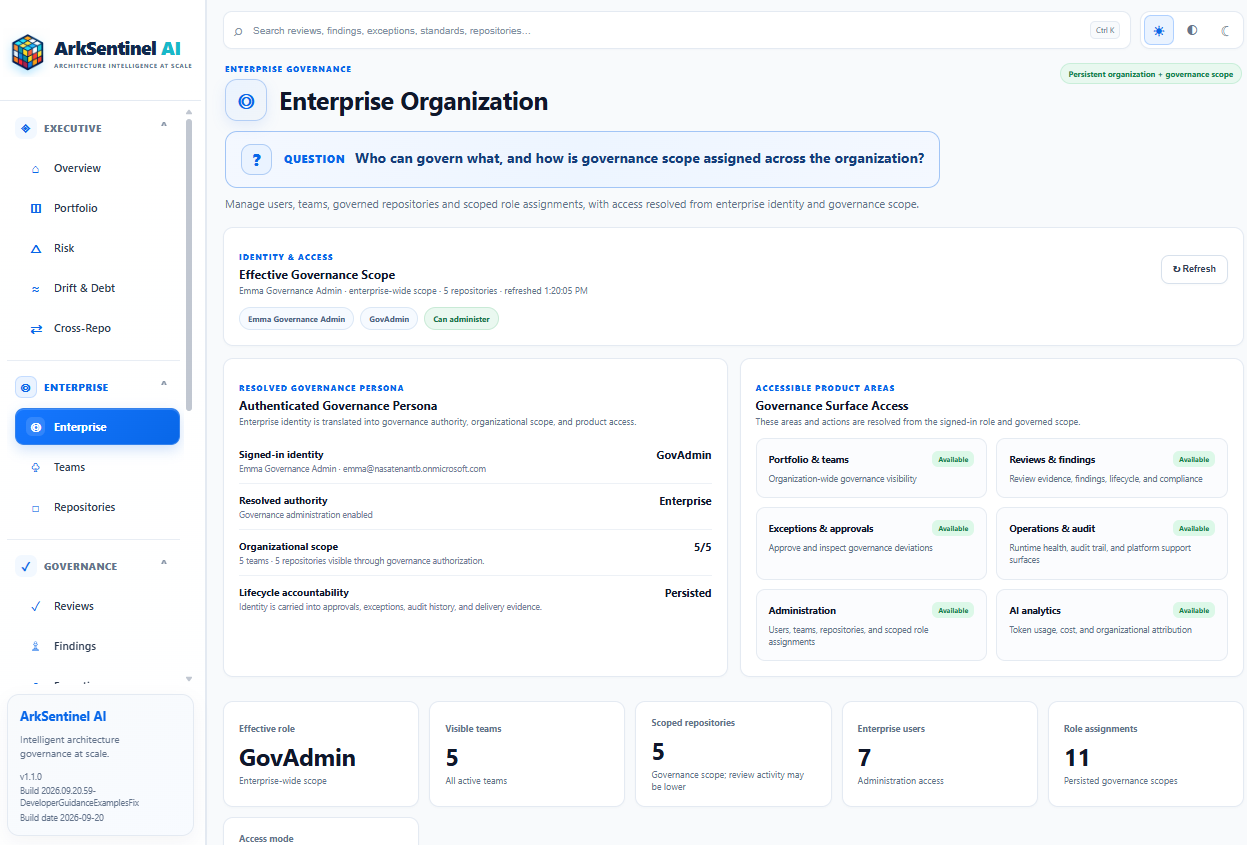Click the Refresh button
Screen dimensions: 1247x845
tap(1194, 269)
